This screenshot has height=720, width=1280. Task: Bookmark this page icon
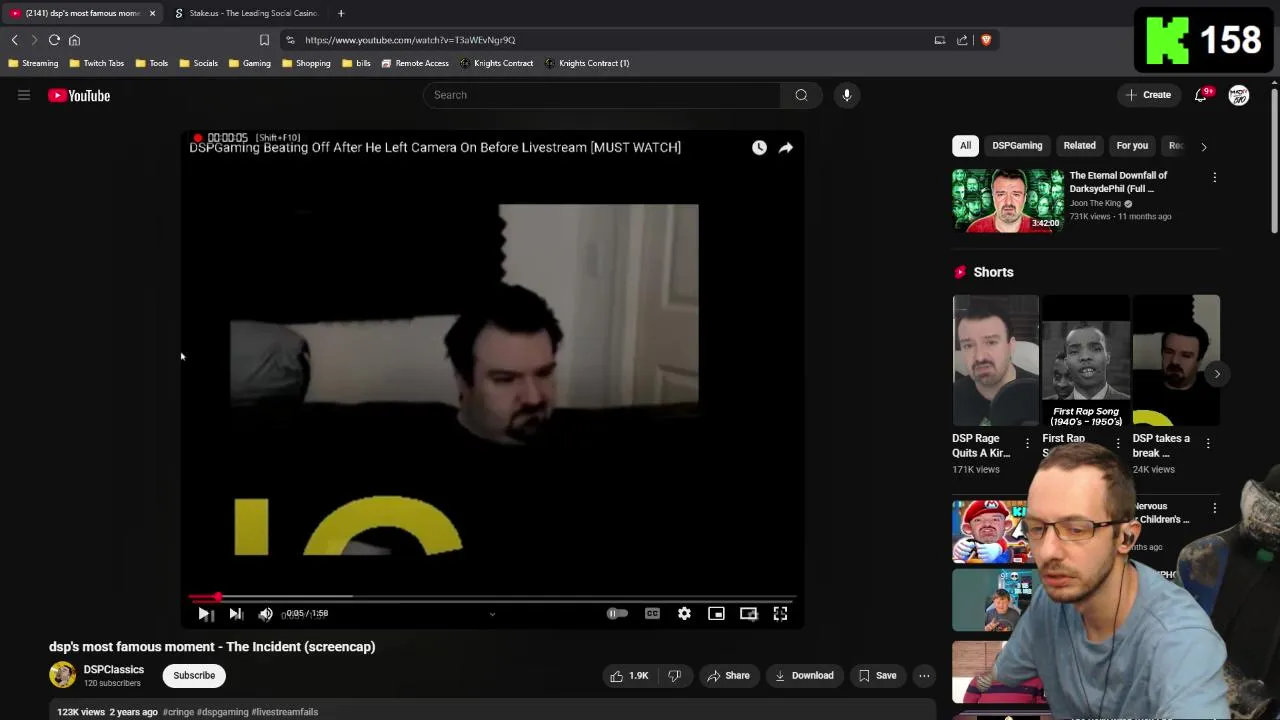[264, 40]
